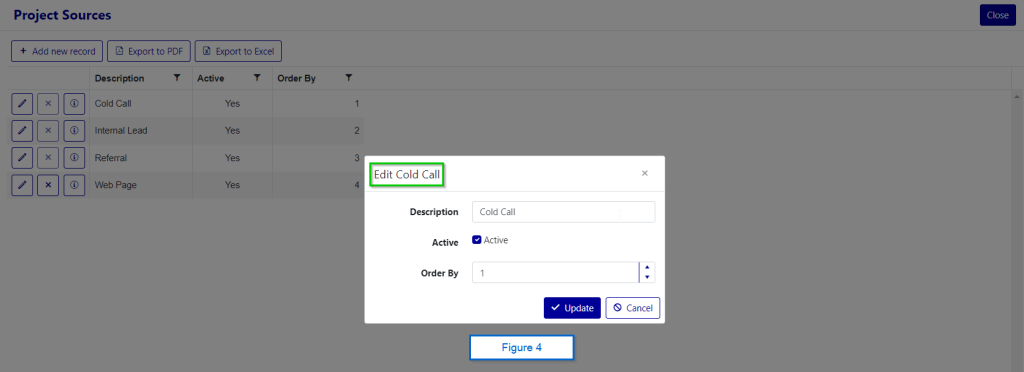Select the Web Page description cell
This screenshot has height=372, width=1024.
140,185
